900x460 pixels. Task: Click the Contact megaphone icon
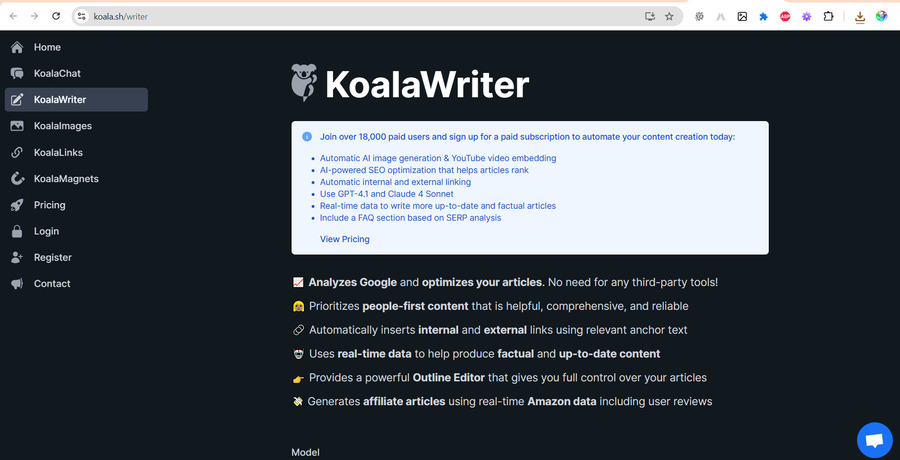(x=17, y=284)
